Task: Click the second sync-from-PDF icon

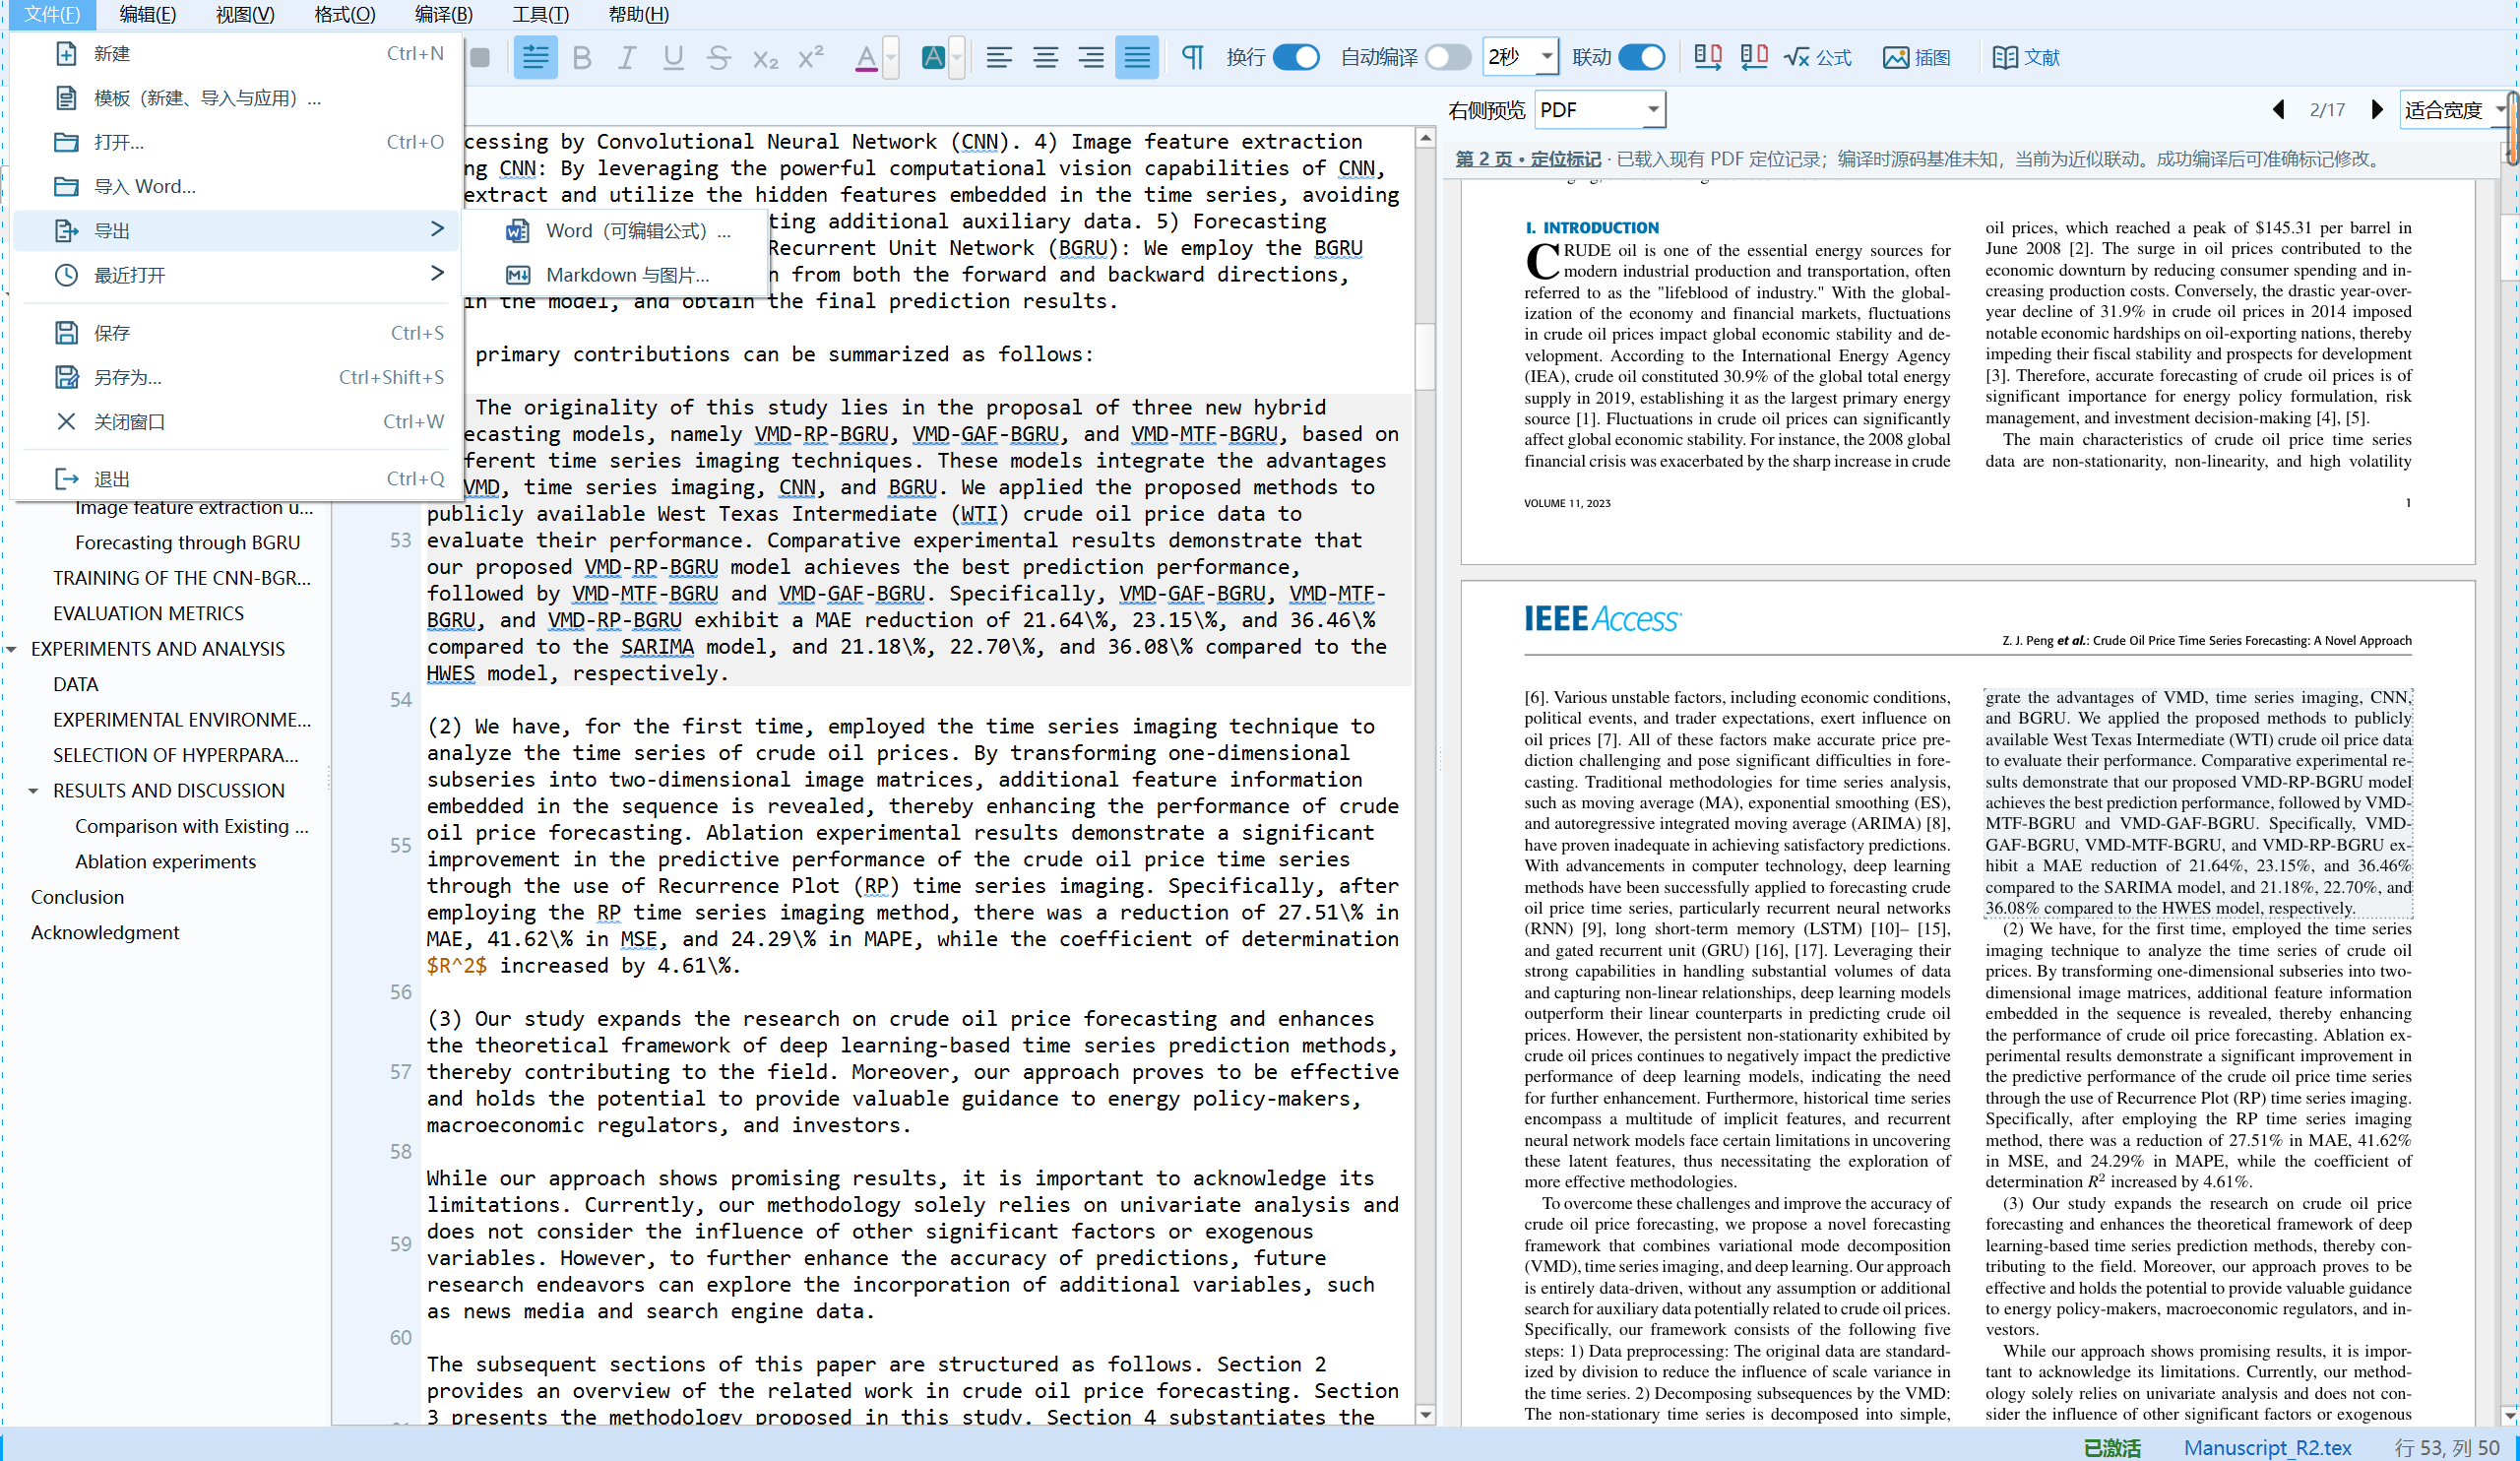Action: pyautogui.click(x=1754, y=58)
